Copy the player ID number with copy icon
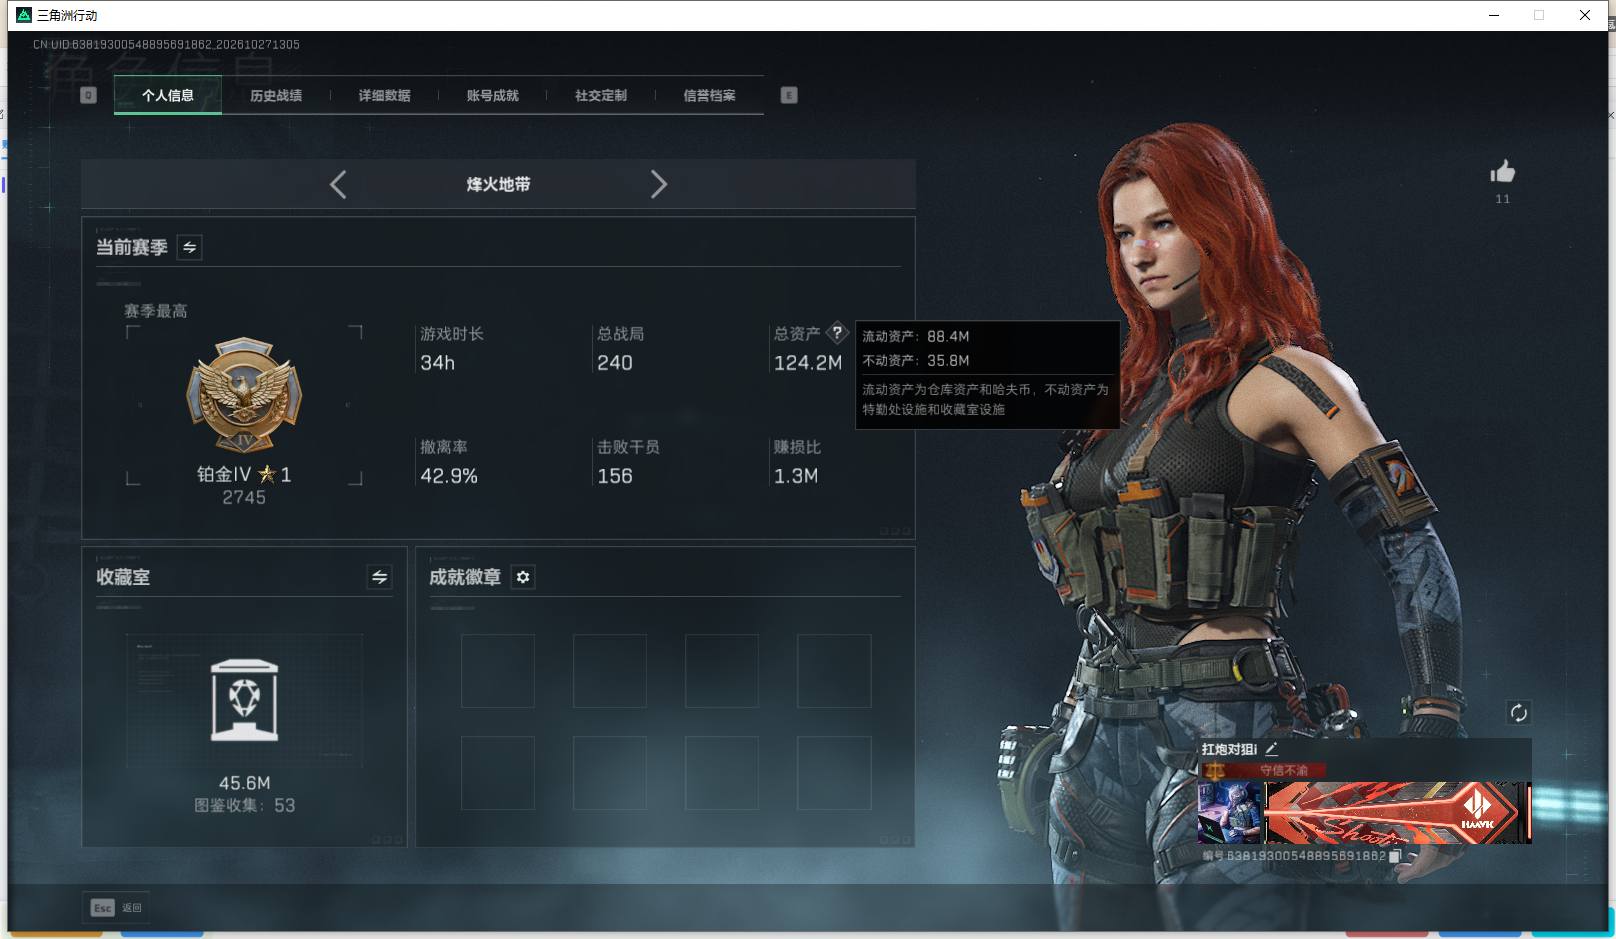 1396,856
